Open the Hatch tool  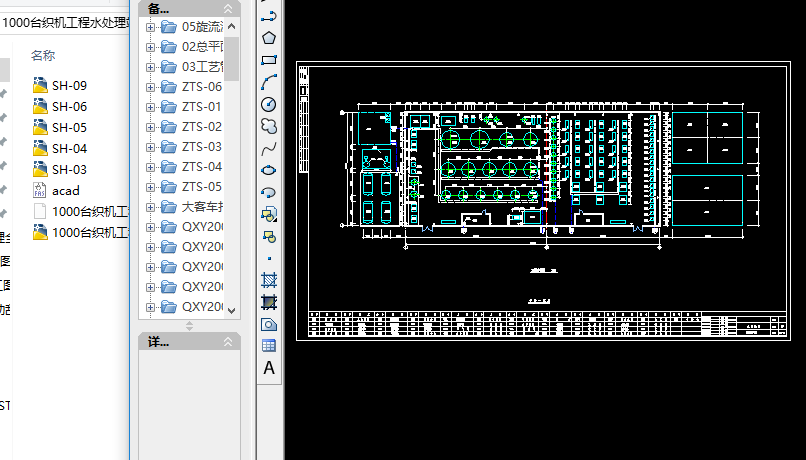pos(269,280)
